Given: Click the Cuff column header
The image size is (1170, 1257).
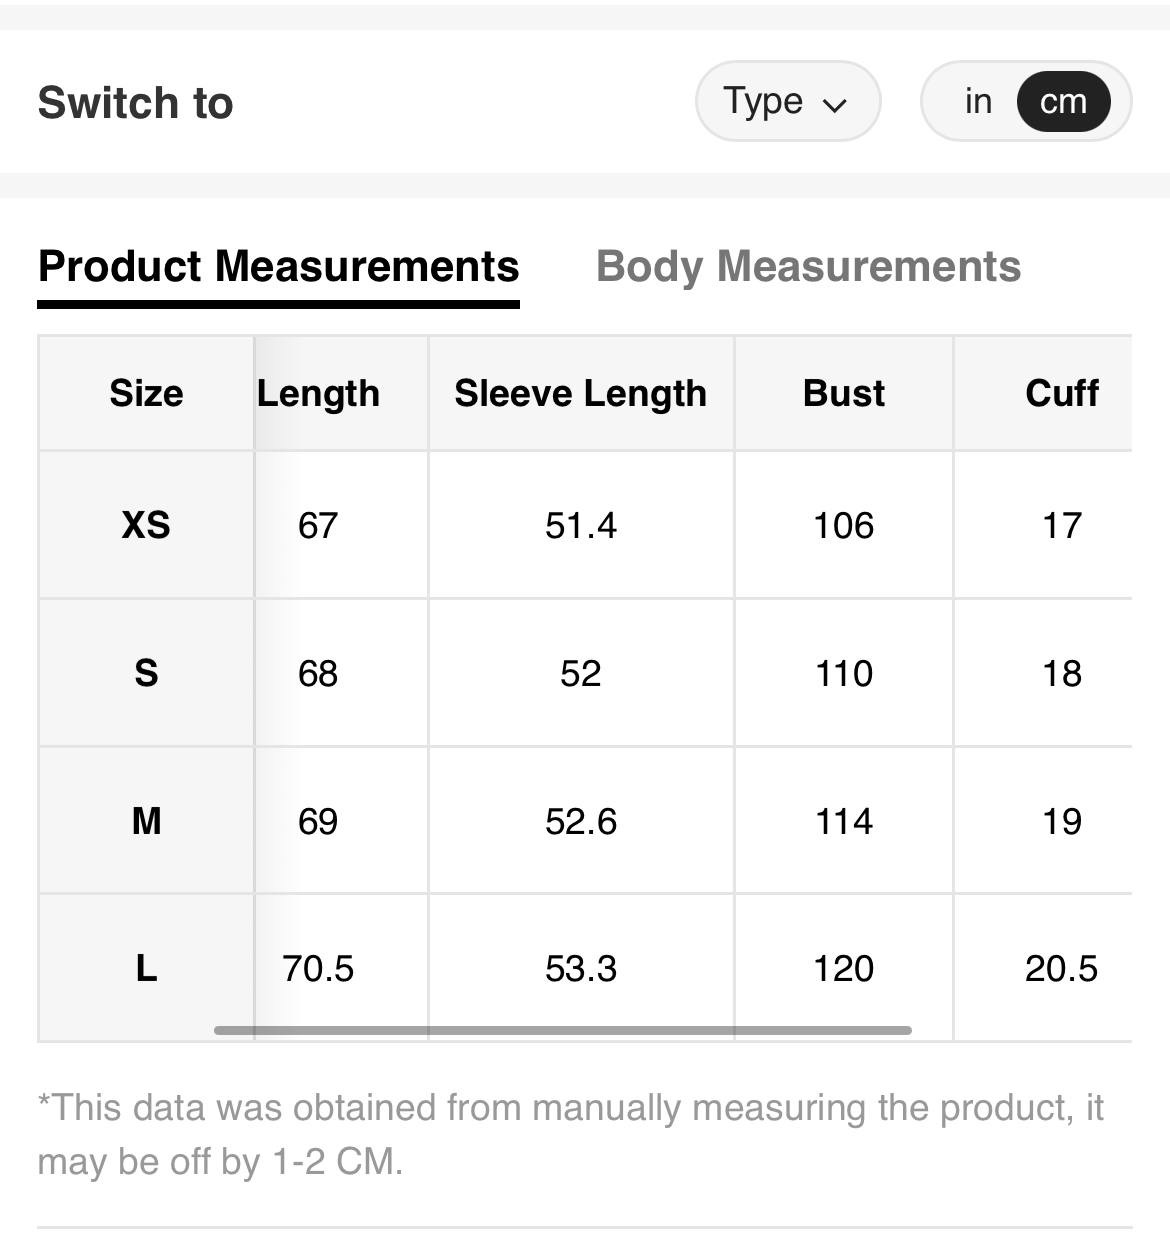Looking at the screenshot, I should [1061, 393].
